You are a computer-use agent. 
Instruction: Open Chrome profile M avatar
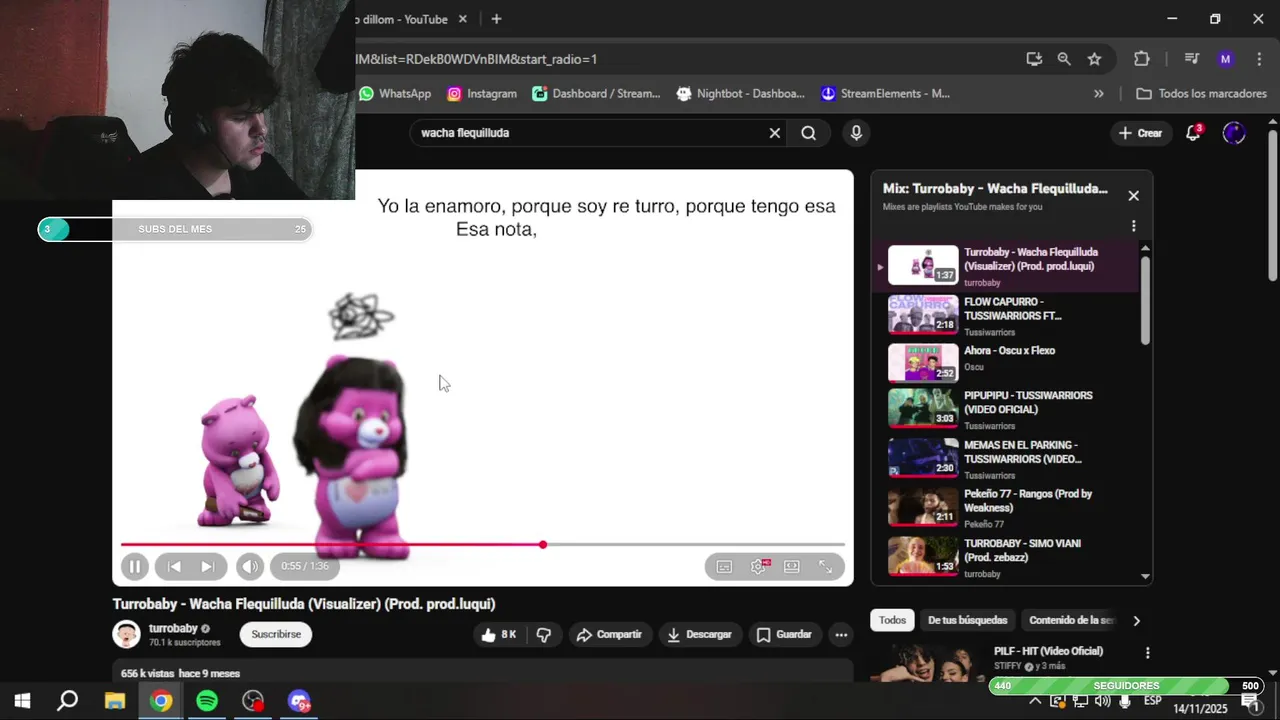pyautogui.click(x=1226, y=59)
